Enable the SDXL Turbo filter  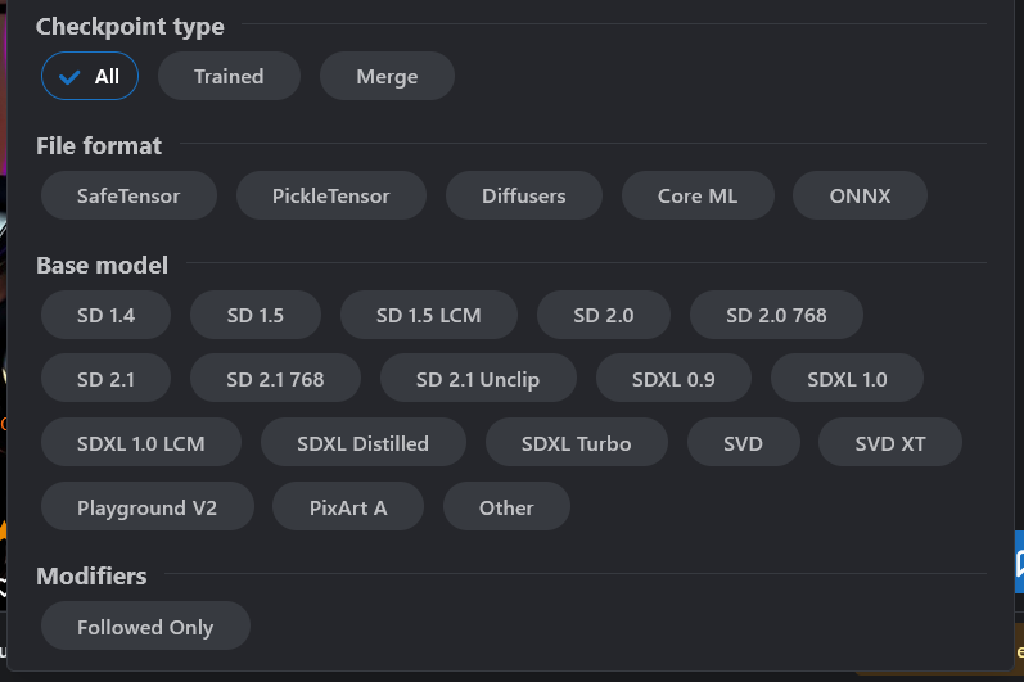[576, 442]
